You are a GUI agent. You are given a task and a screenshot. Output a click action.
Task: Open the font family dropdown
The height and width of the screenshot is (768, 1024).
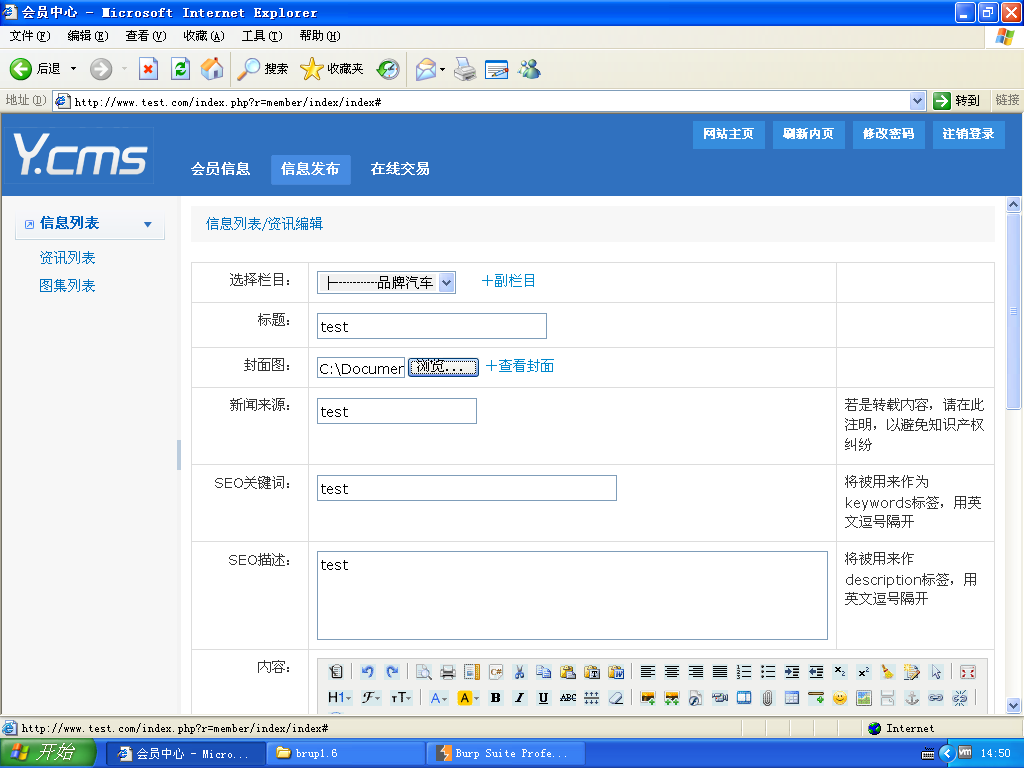(x=371, y=697)
